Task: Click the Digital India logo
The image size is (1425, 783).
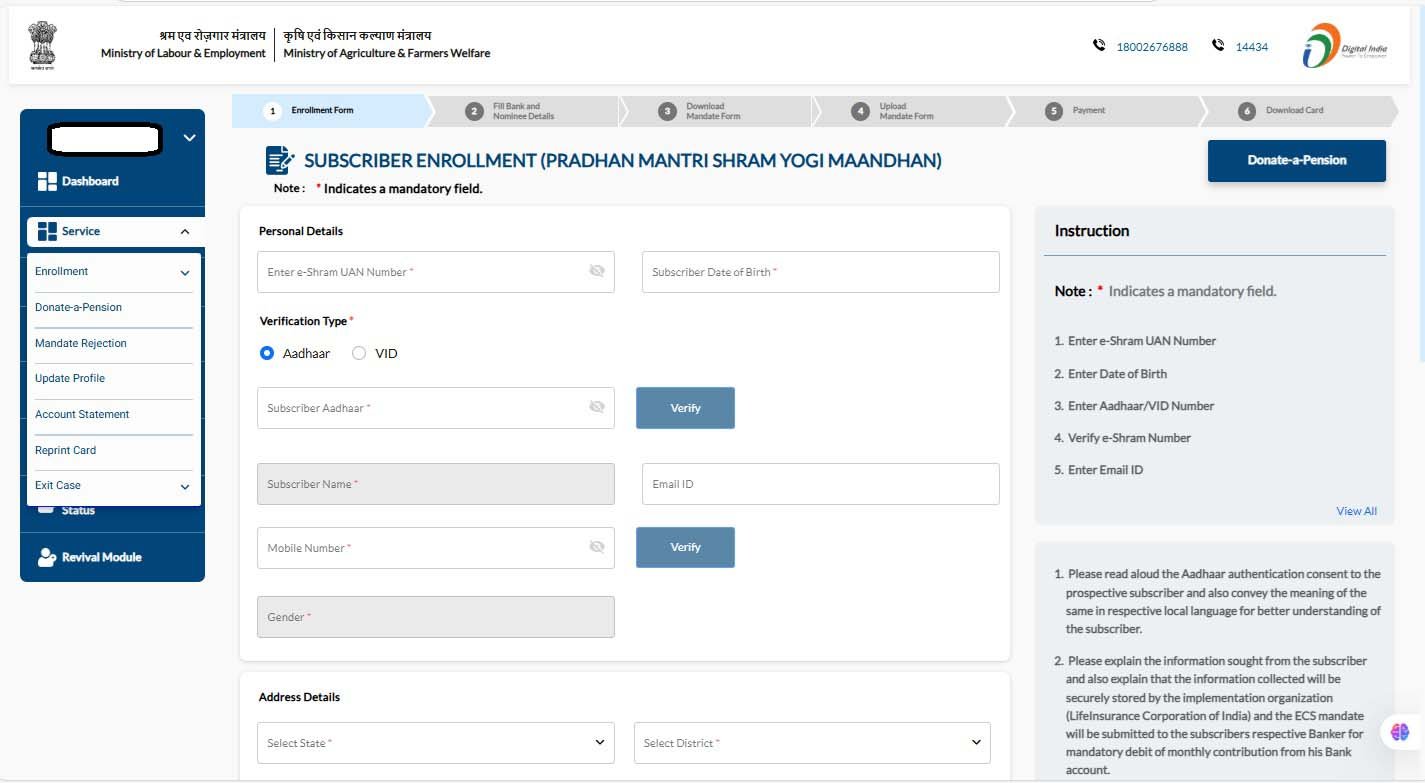Action: 1343,46
